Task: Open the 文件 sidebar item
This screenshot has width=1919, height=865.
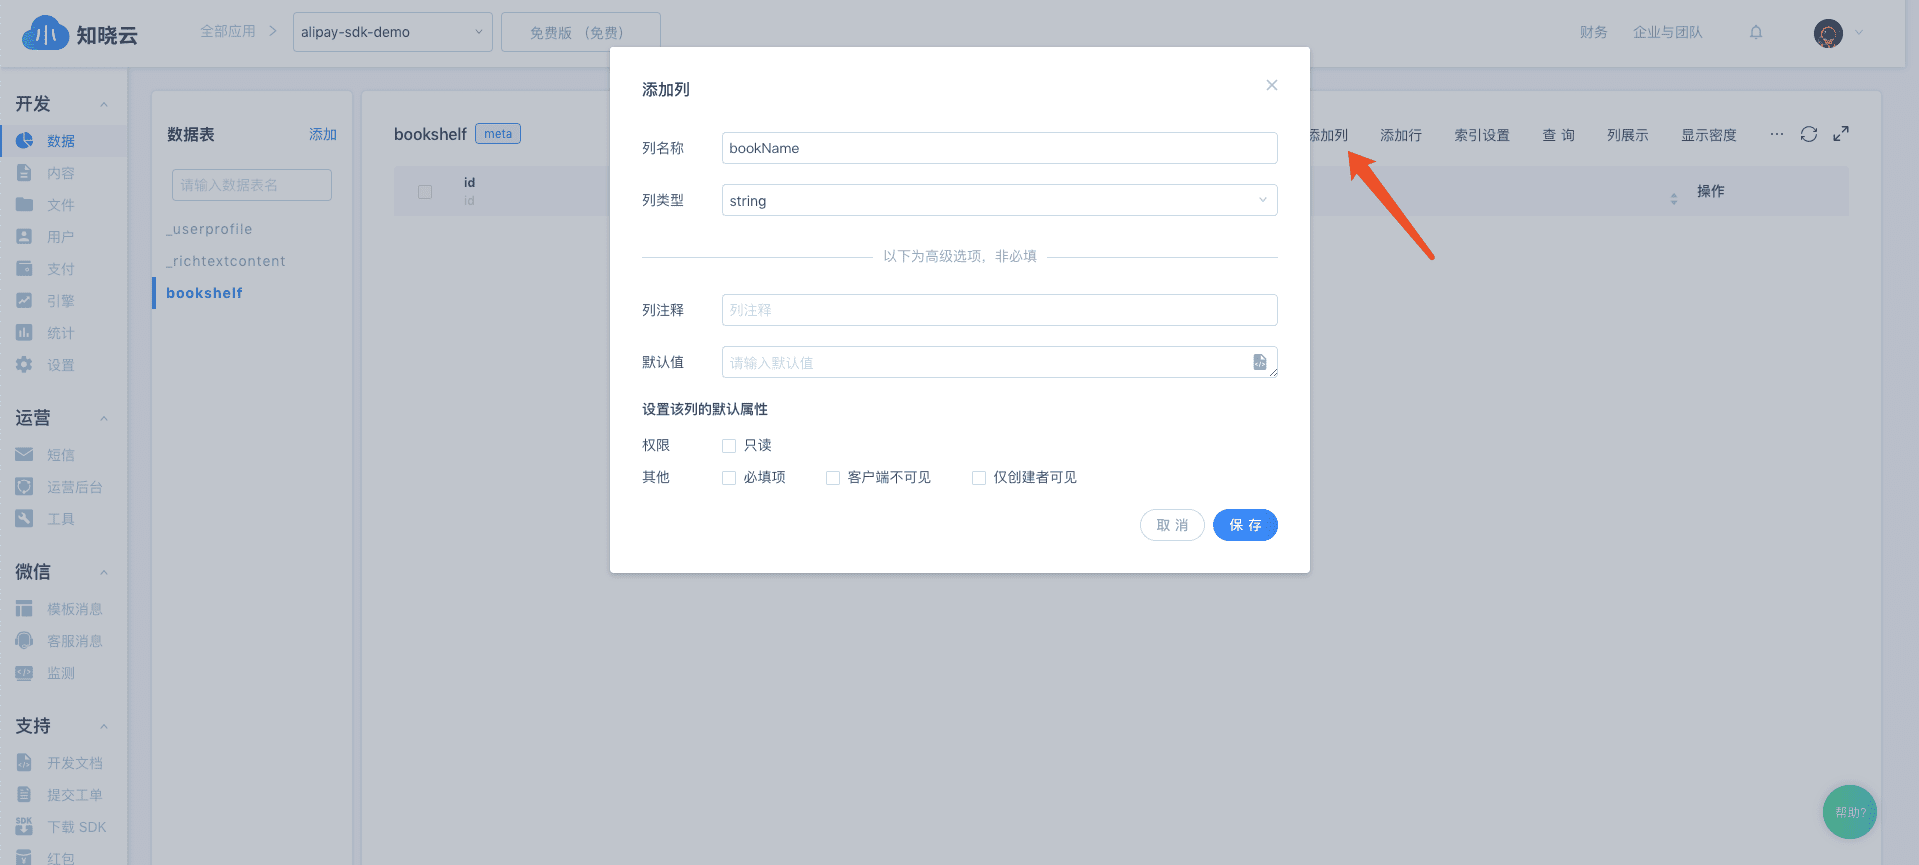Action: click(x=63, y=205)
